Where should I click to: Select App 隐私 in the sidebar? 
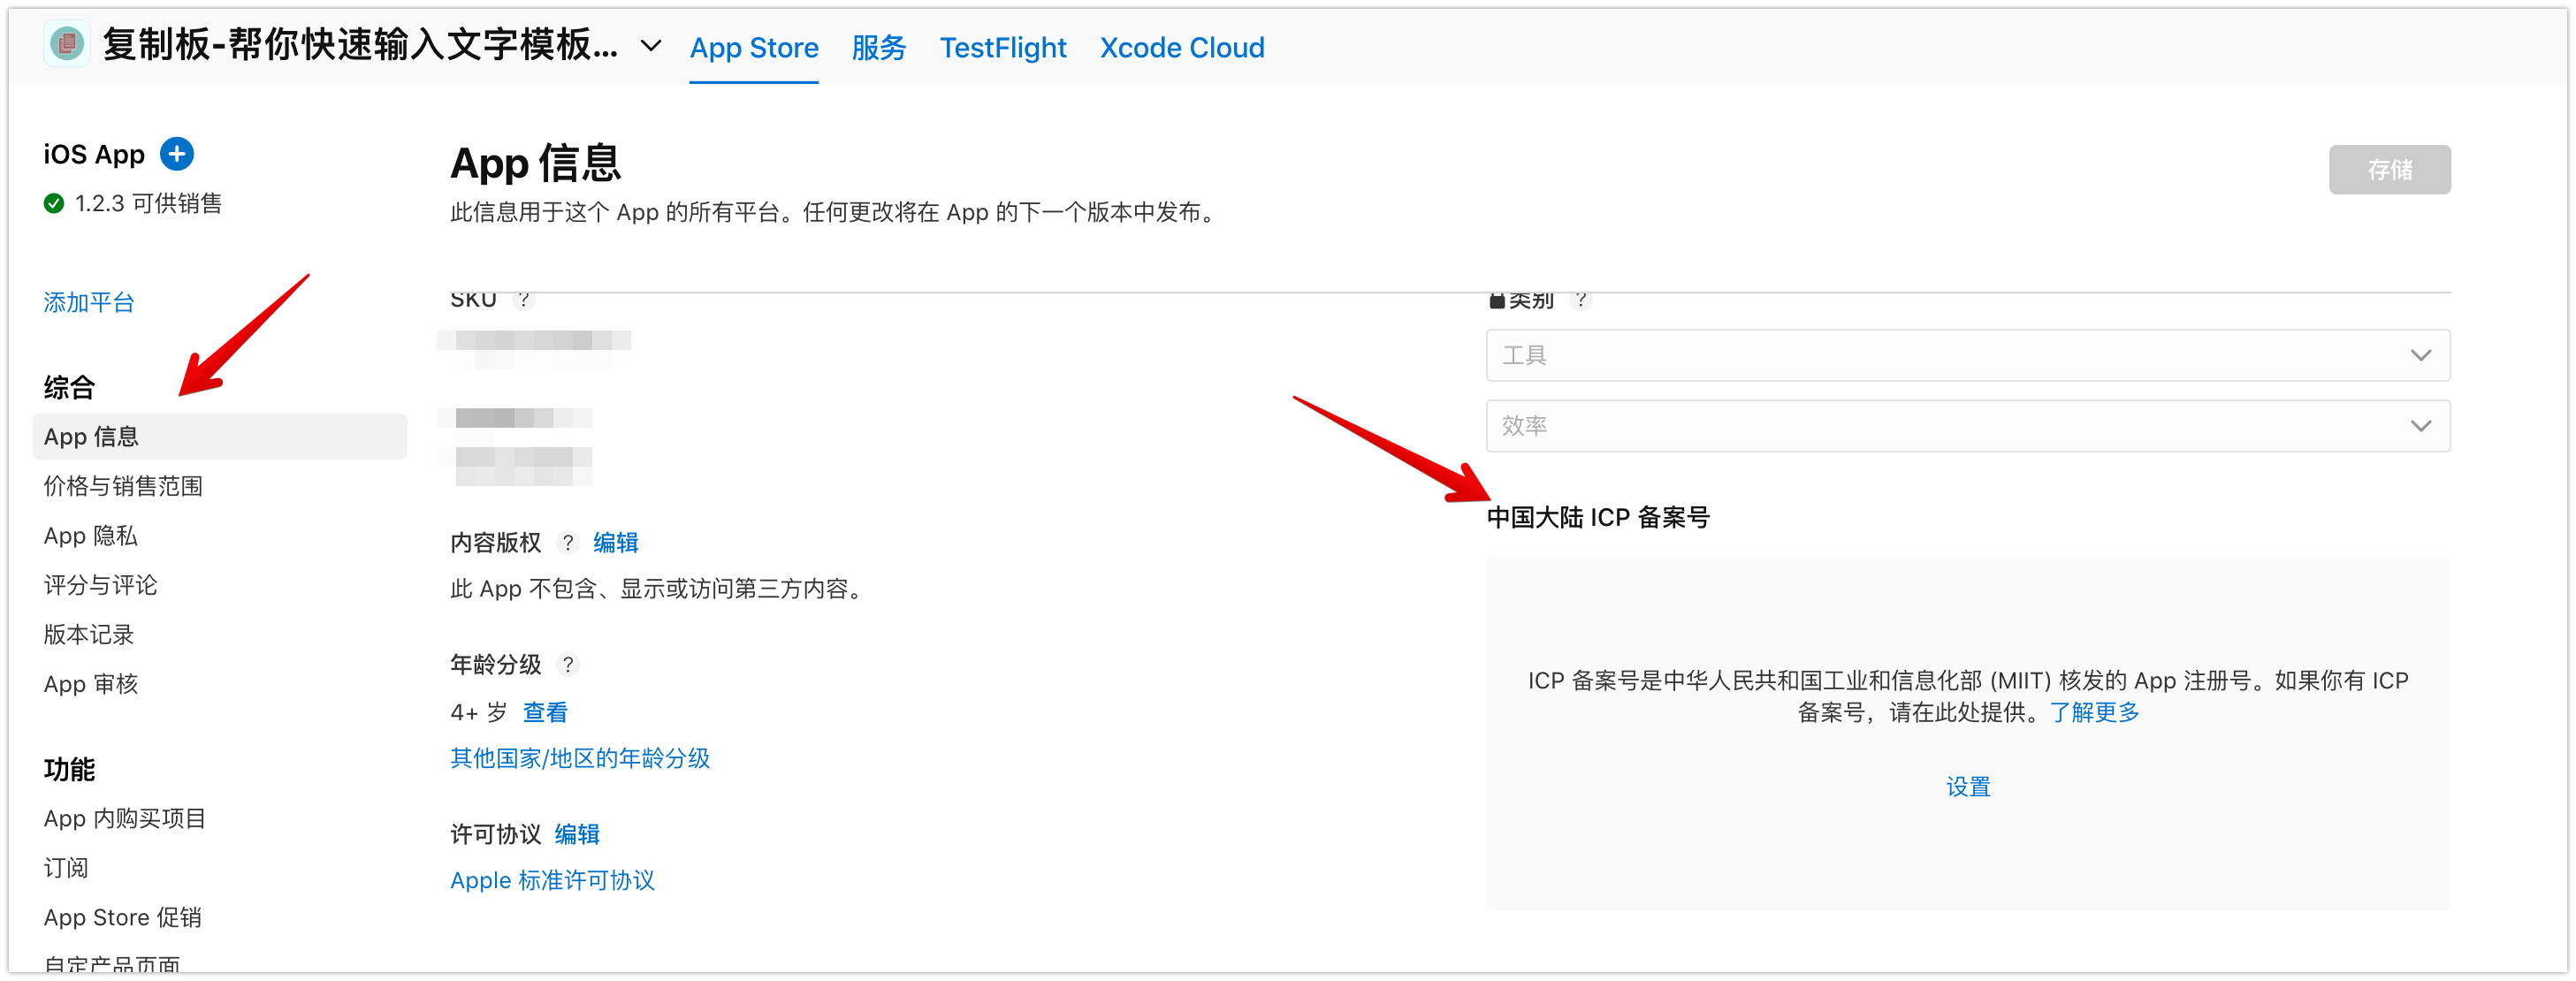point(90,536)
